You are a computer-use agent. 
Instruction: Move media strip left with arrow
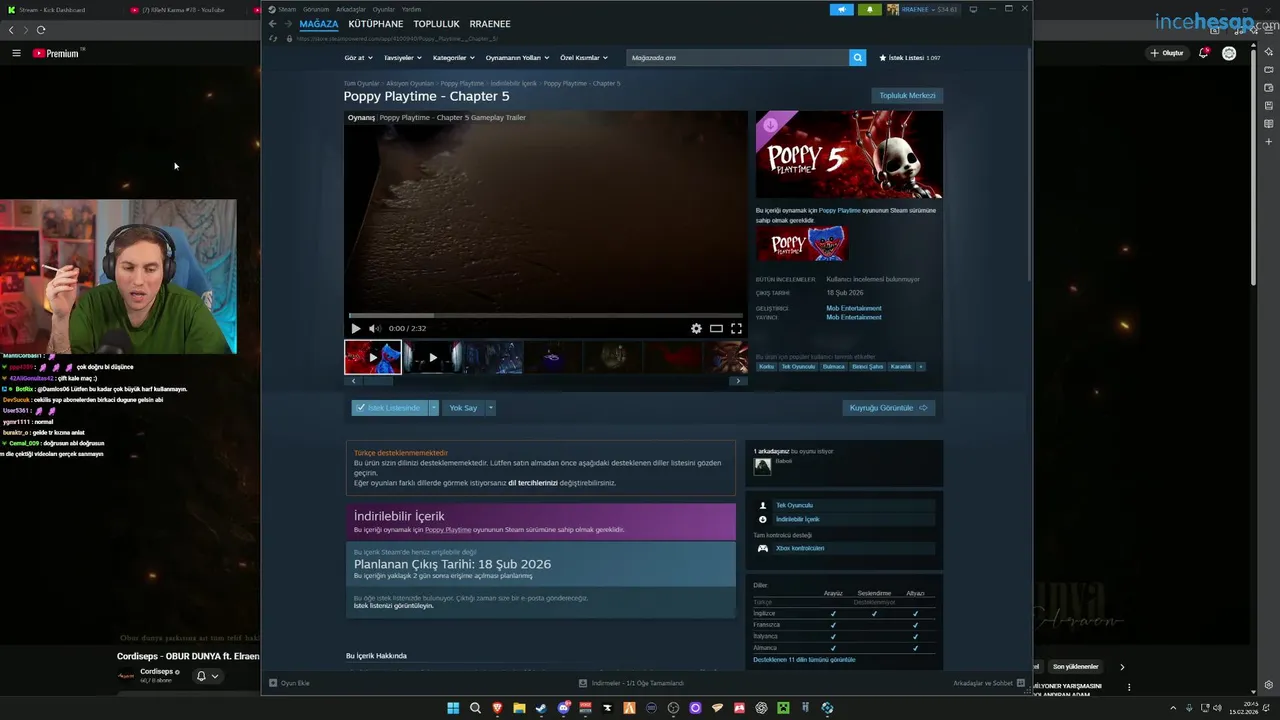[x=352, y=381]
